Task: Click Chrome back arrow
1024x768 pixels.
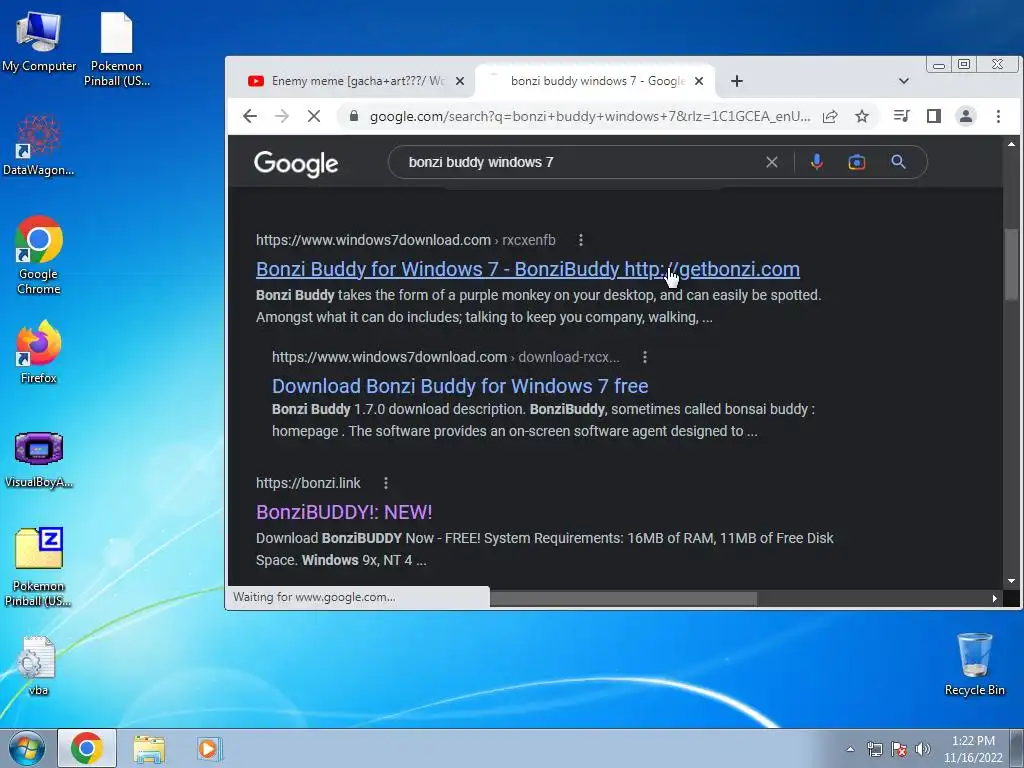Action: tap(250, 116)
